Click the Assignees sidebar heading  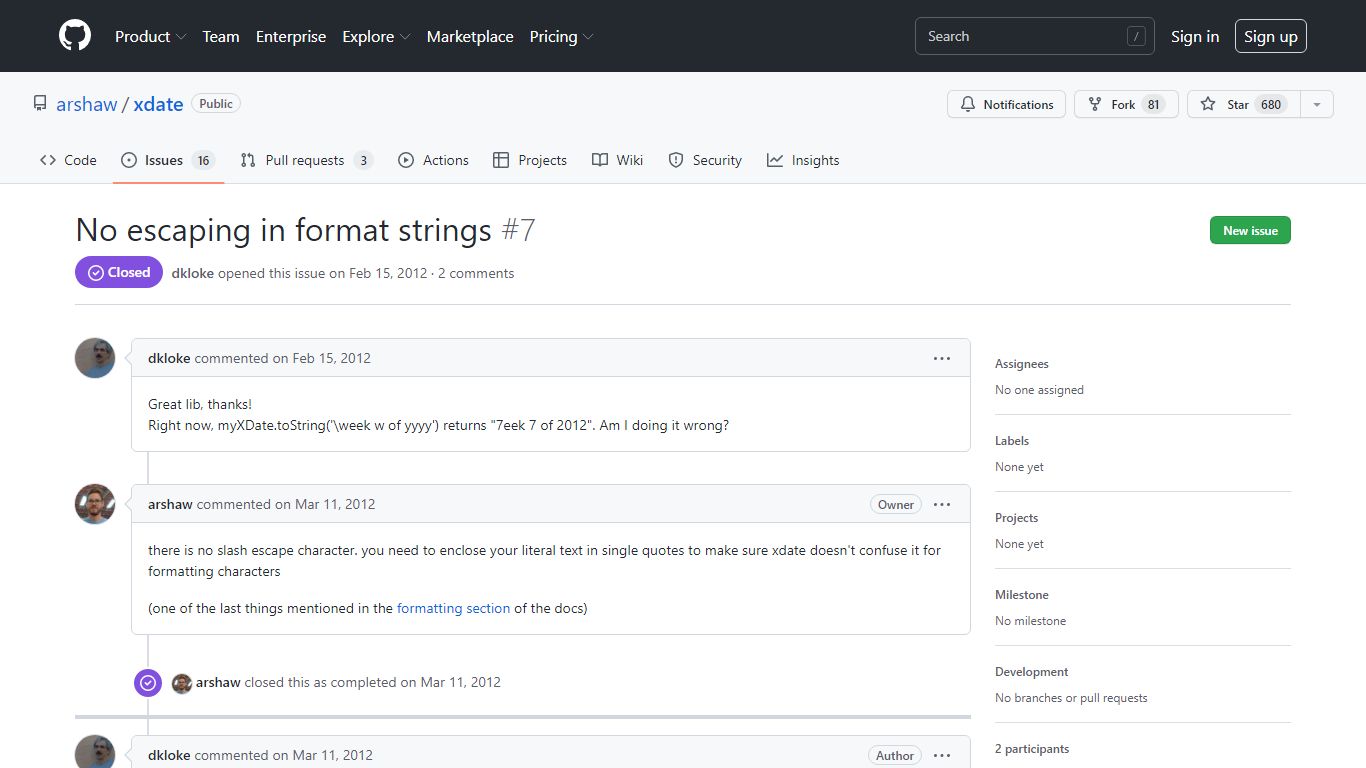(1022, 364)
